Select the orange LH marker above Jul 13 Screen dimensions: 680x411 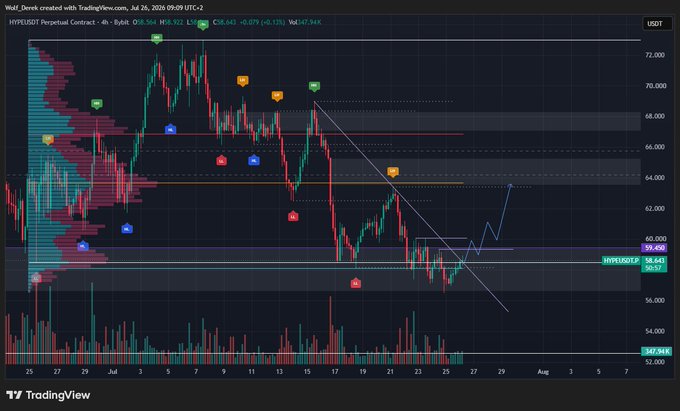click(x=277, y=95)
